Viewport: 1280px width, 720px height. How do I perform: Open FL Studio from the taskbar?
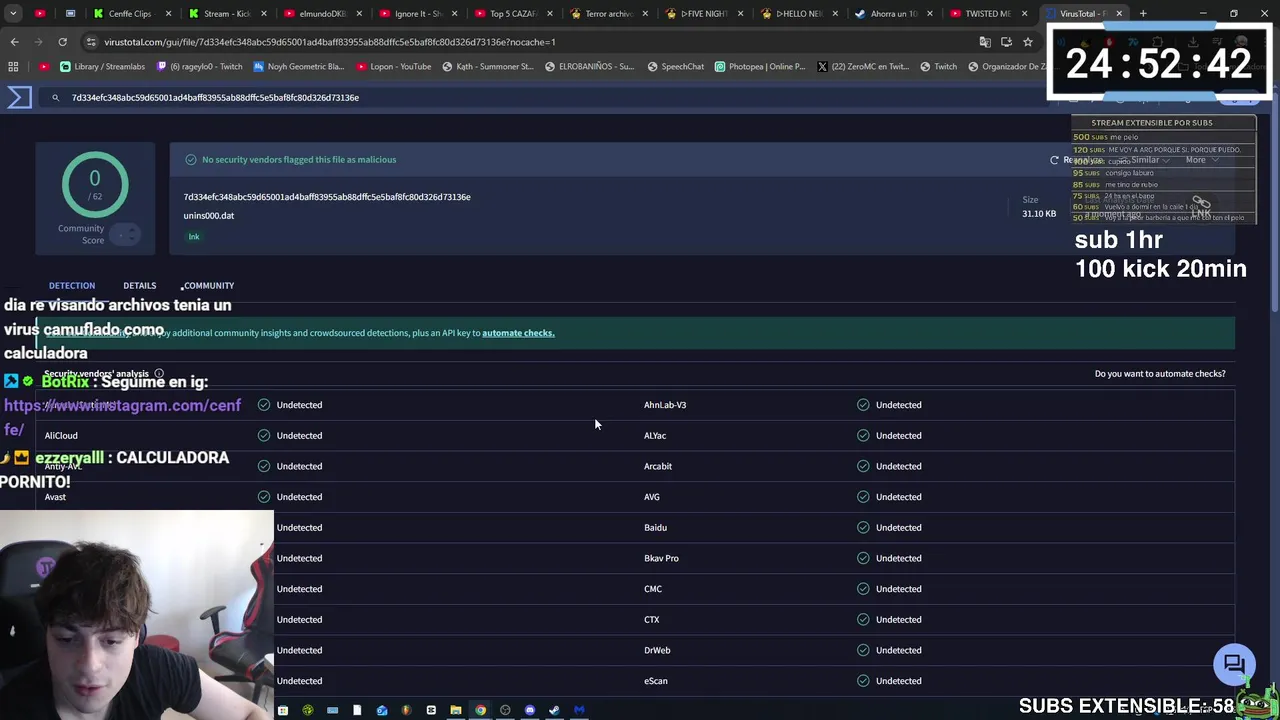pyautogui.click(x=406, y=710)
